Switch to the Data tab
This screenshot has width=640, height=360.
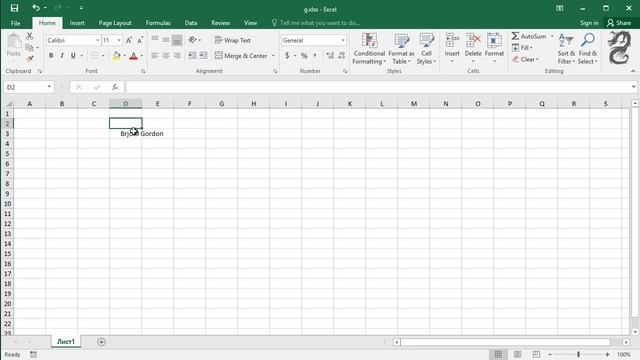(x=191, y=23)
